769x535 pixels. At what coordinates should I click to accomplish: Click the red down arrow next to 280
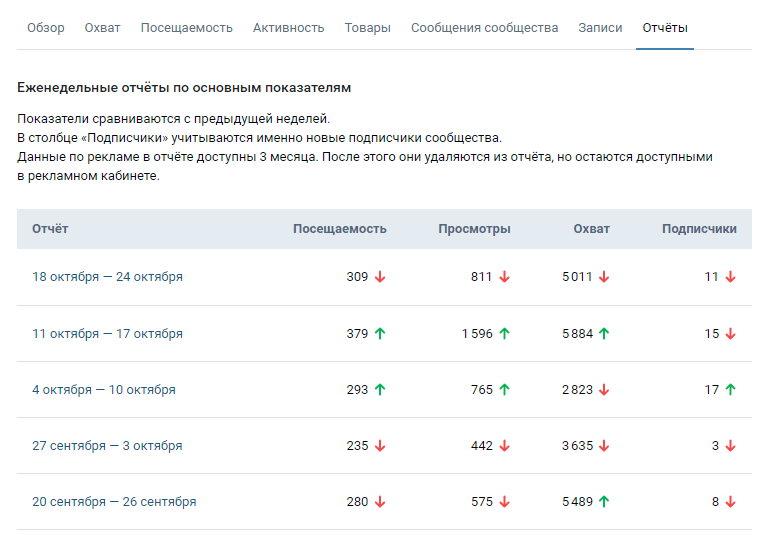(380, 502)
